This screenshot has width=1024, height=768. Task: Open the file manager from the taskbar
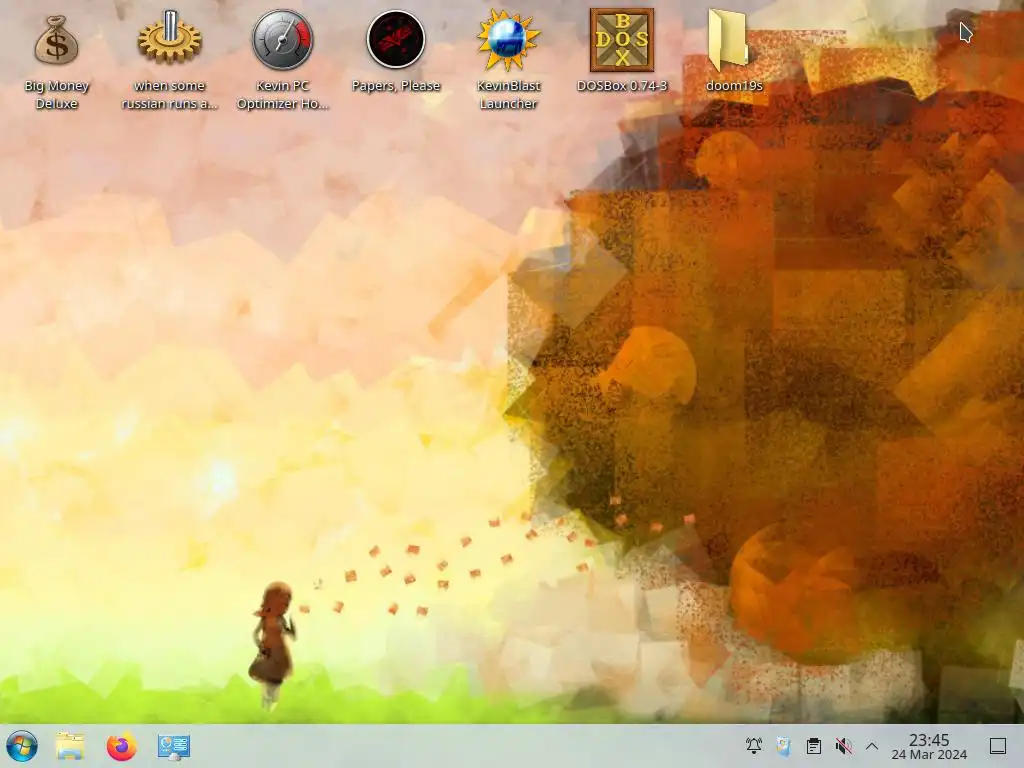pos(70,746)
